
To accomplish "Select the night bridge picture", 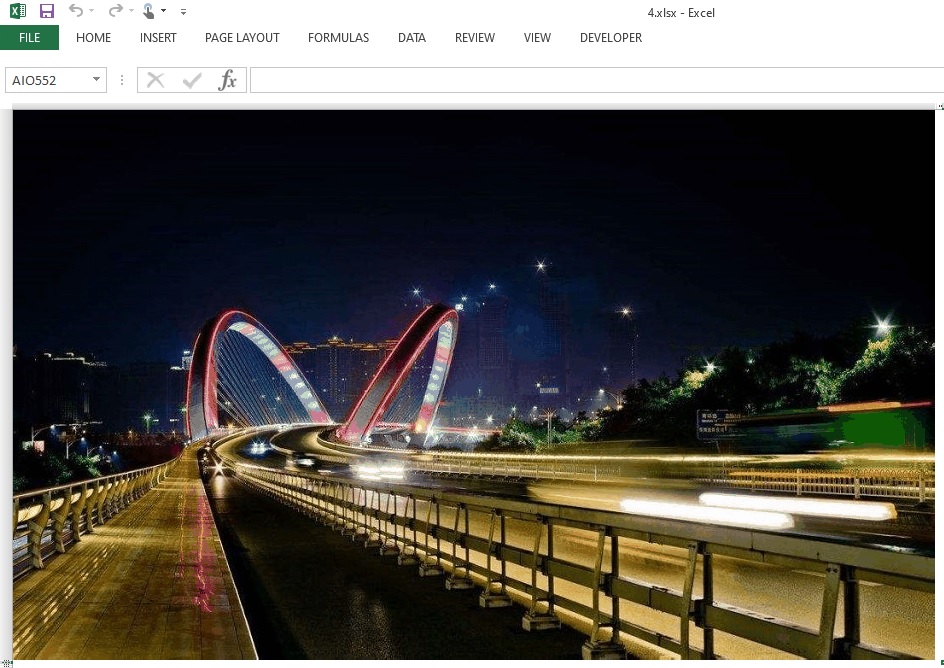I will (473, 385).
